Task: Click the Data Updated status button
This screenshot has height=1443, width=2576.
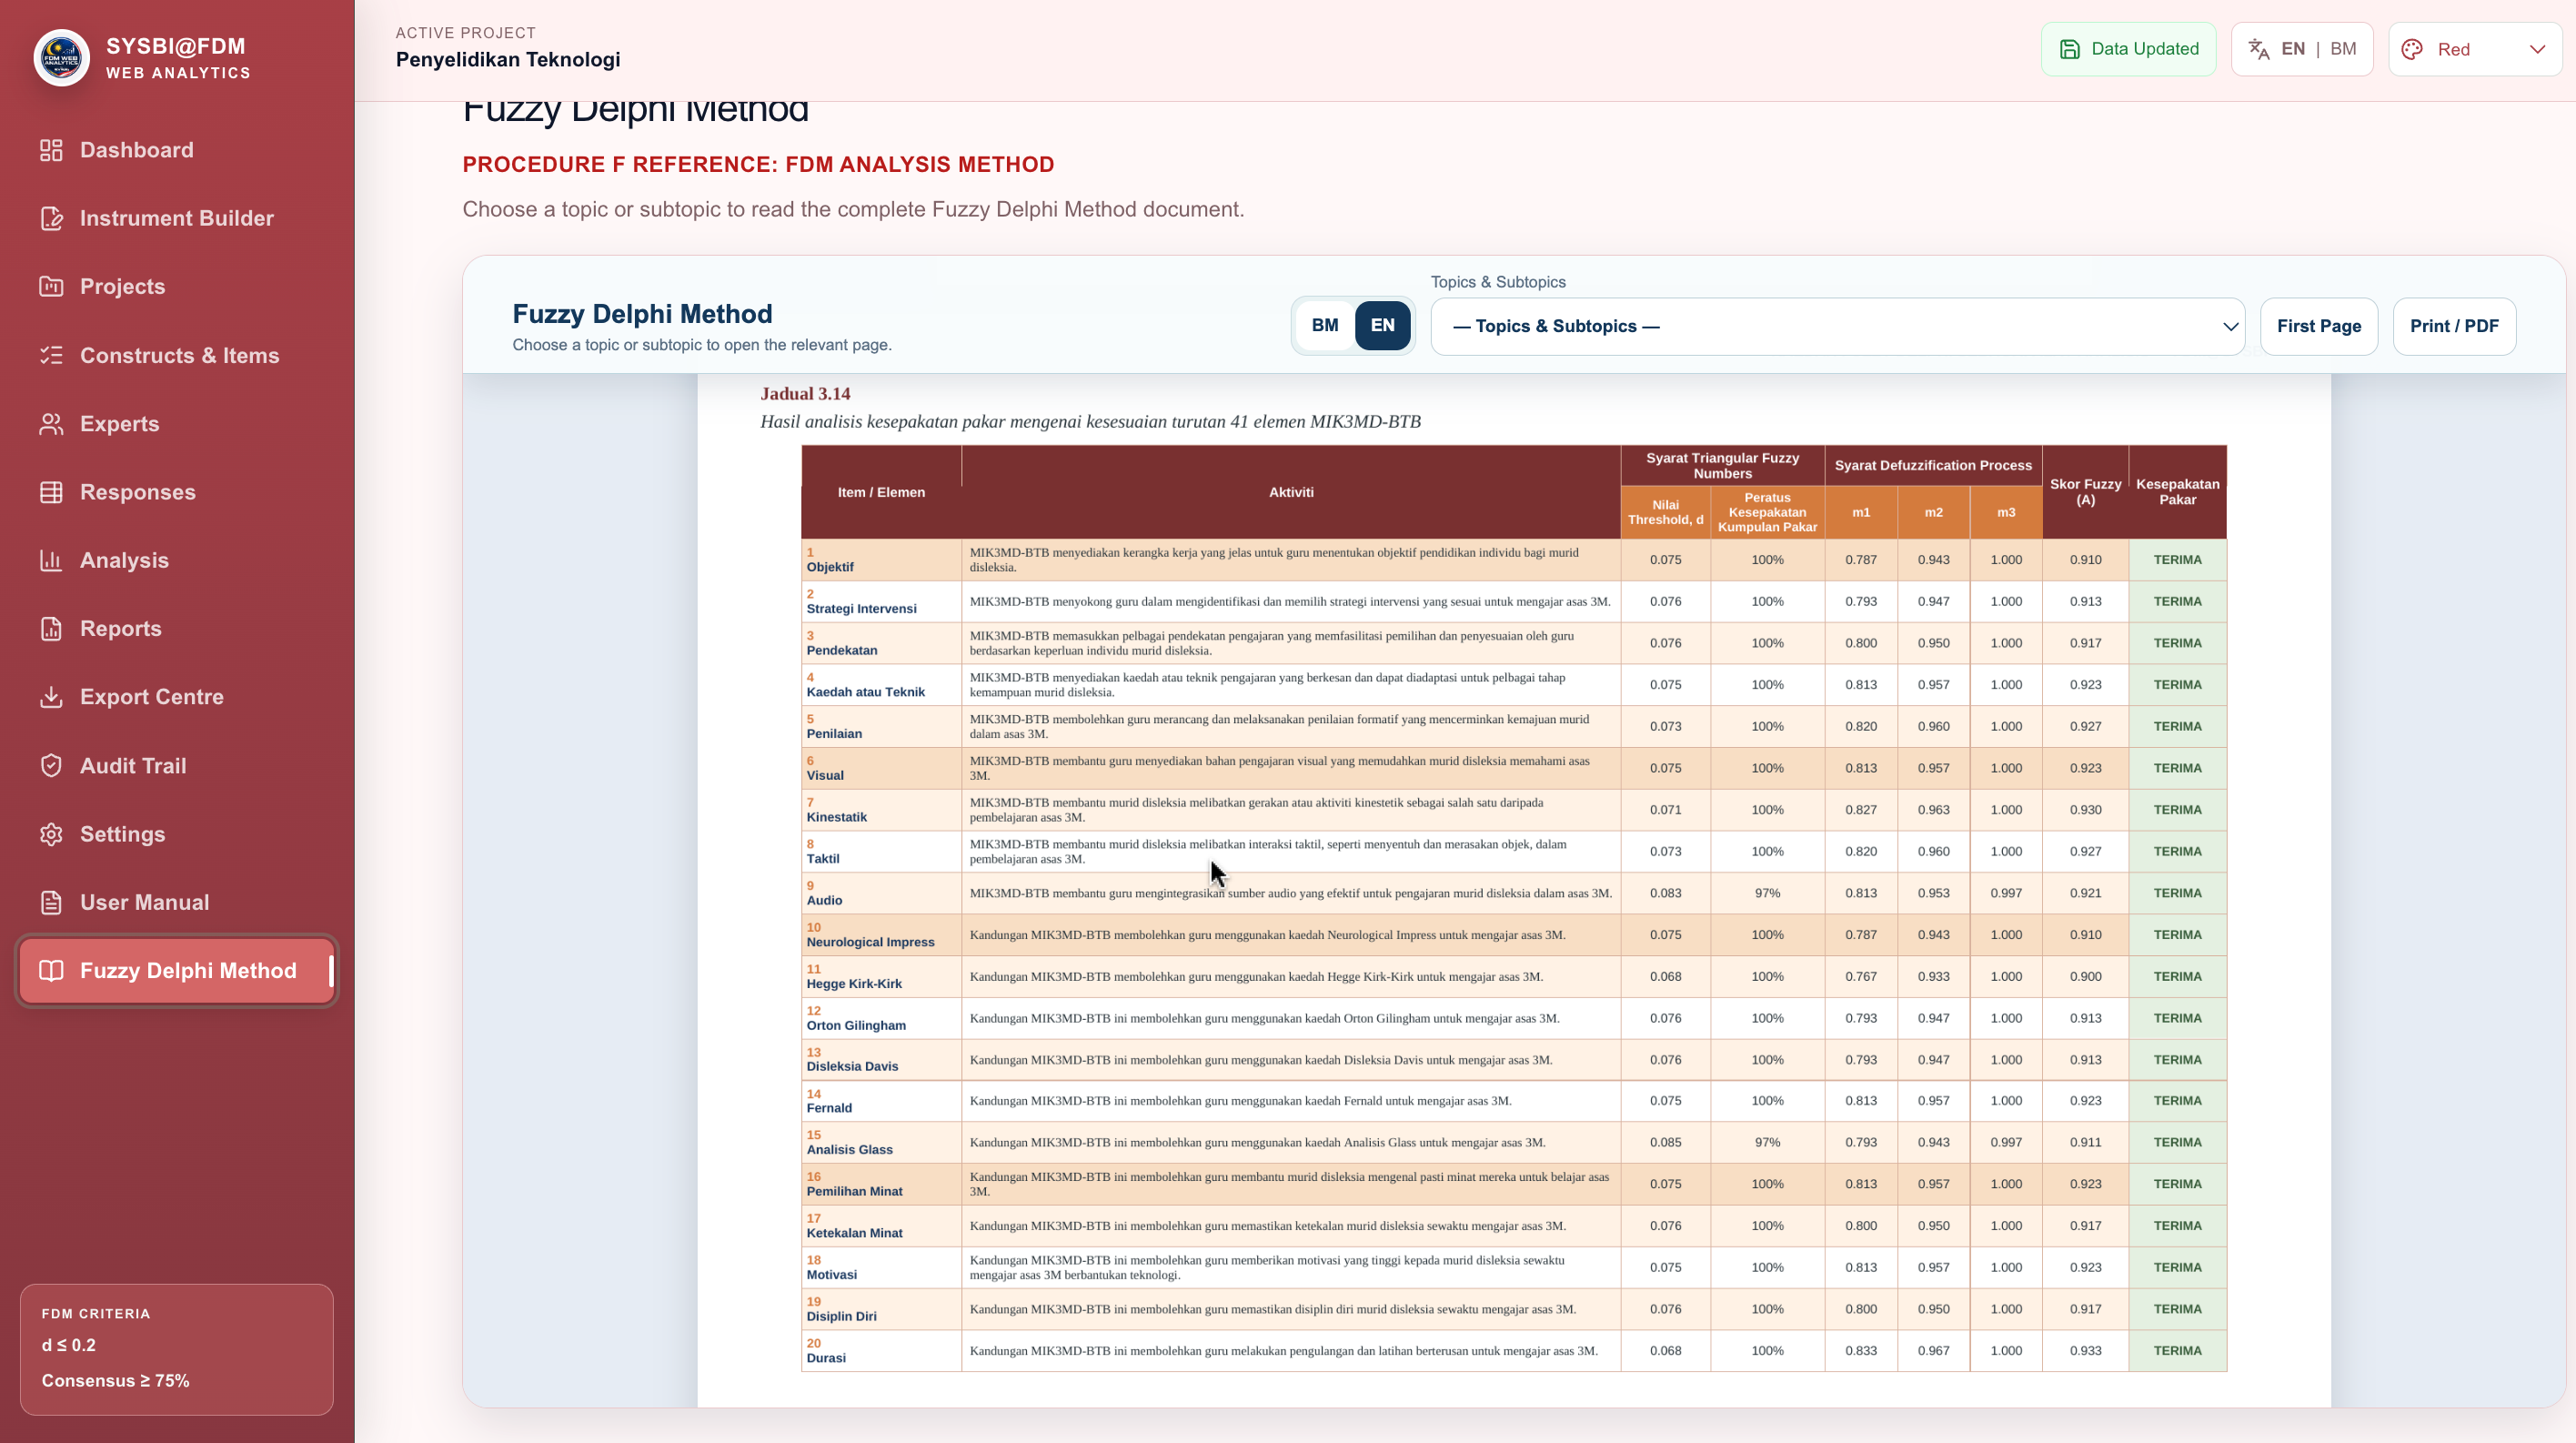Action: (2129, 49)
